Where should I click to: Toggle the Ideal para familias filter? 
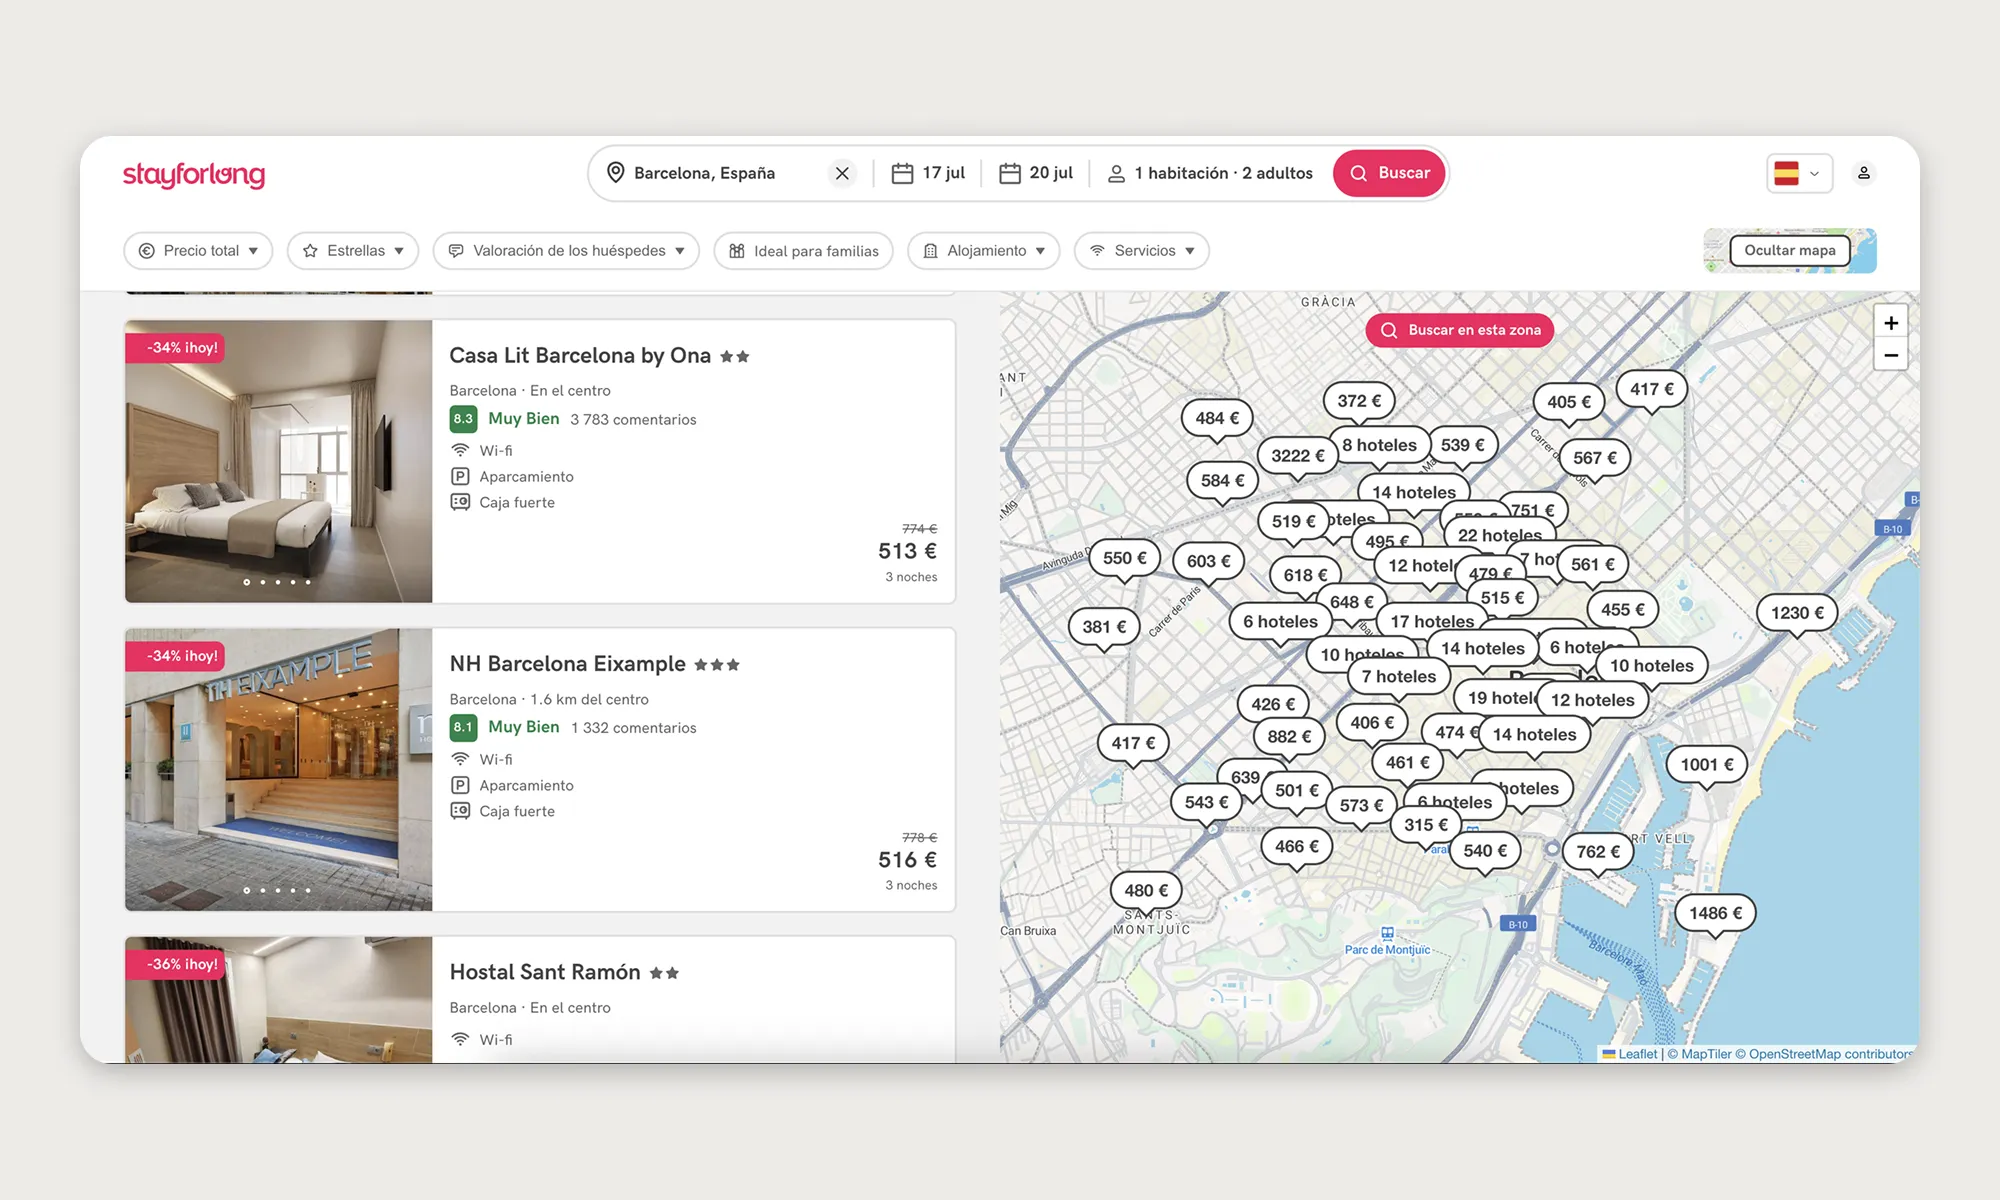point(803,251)
